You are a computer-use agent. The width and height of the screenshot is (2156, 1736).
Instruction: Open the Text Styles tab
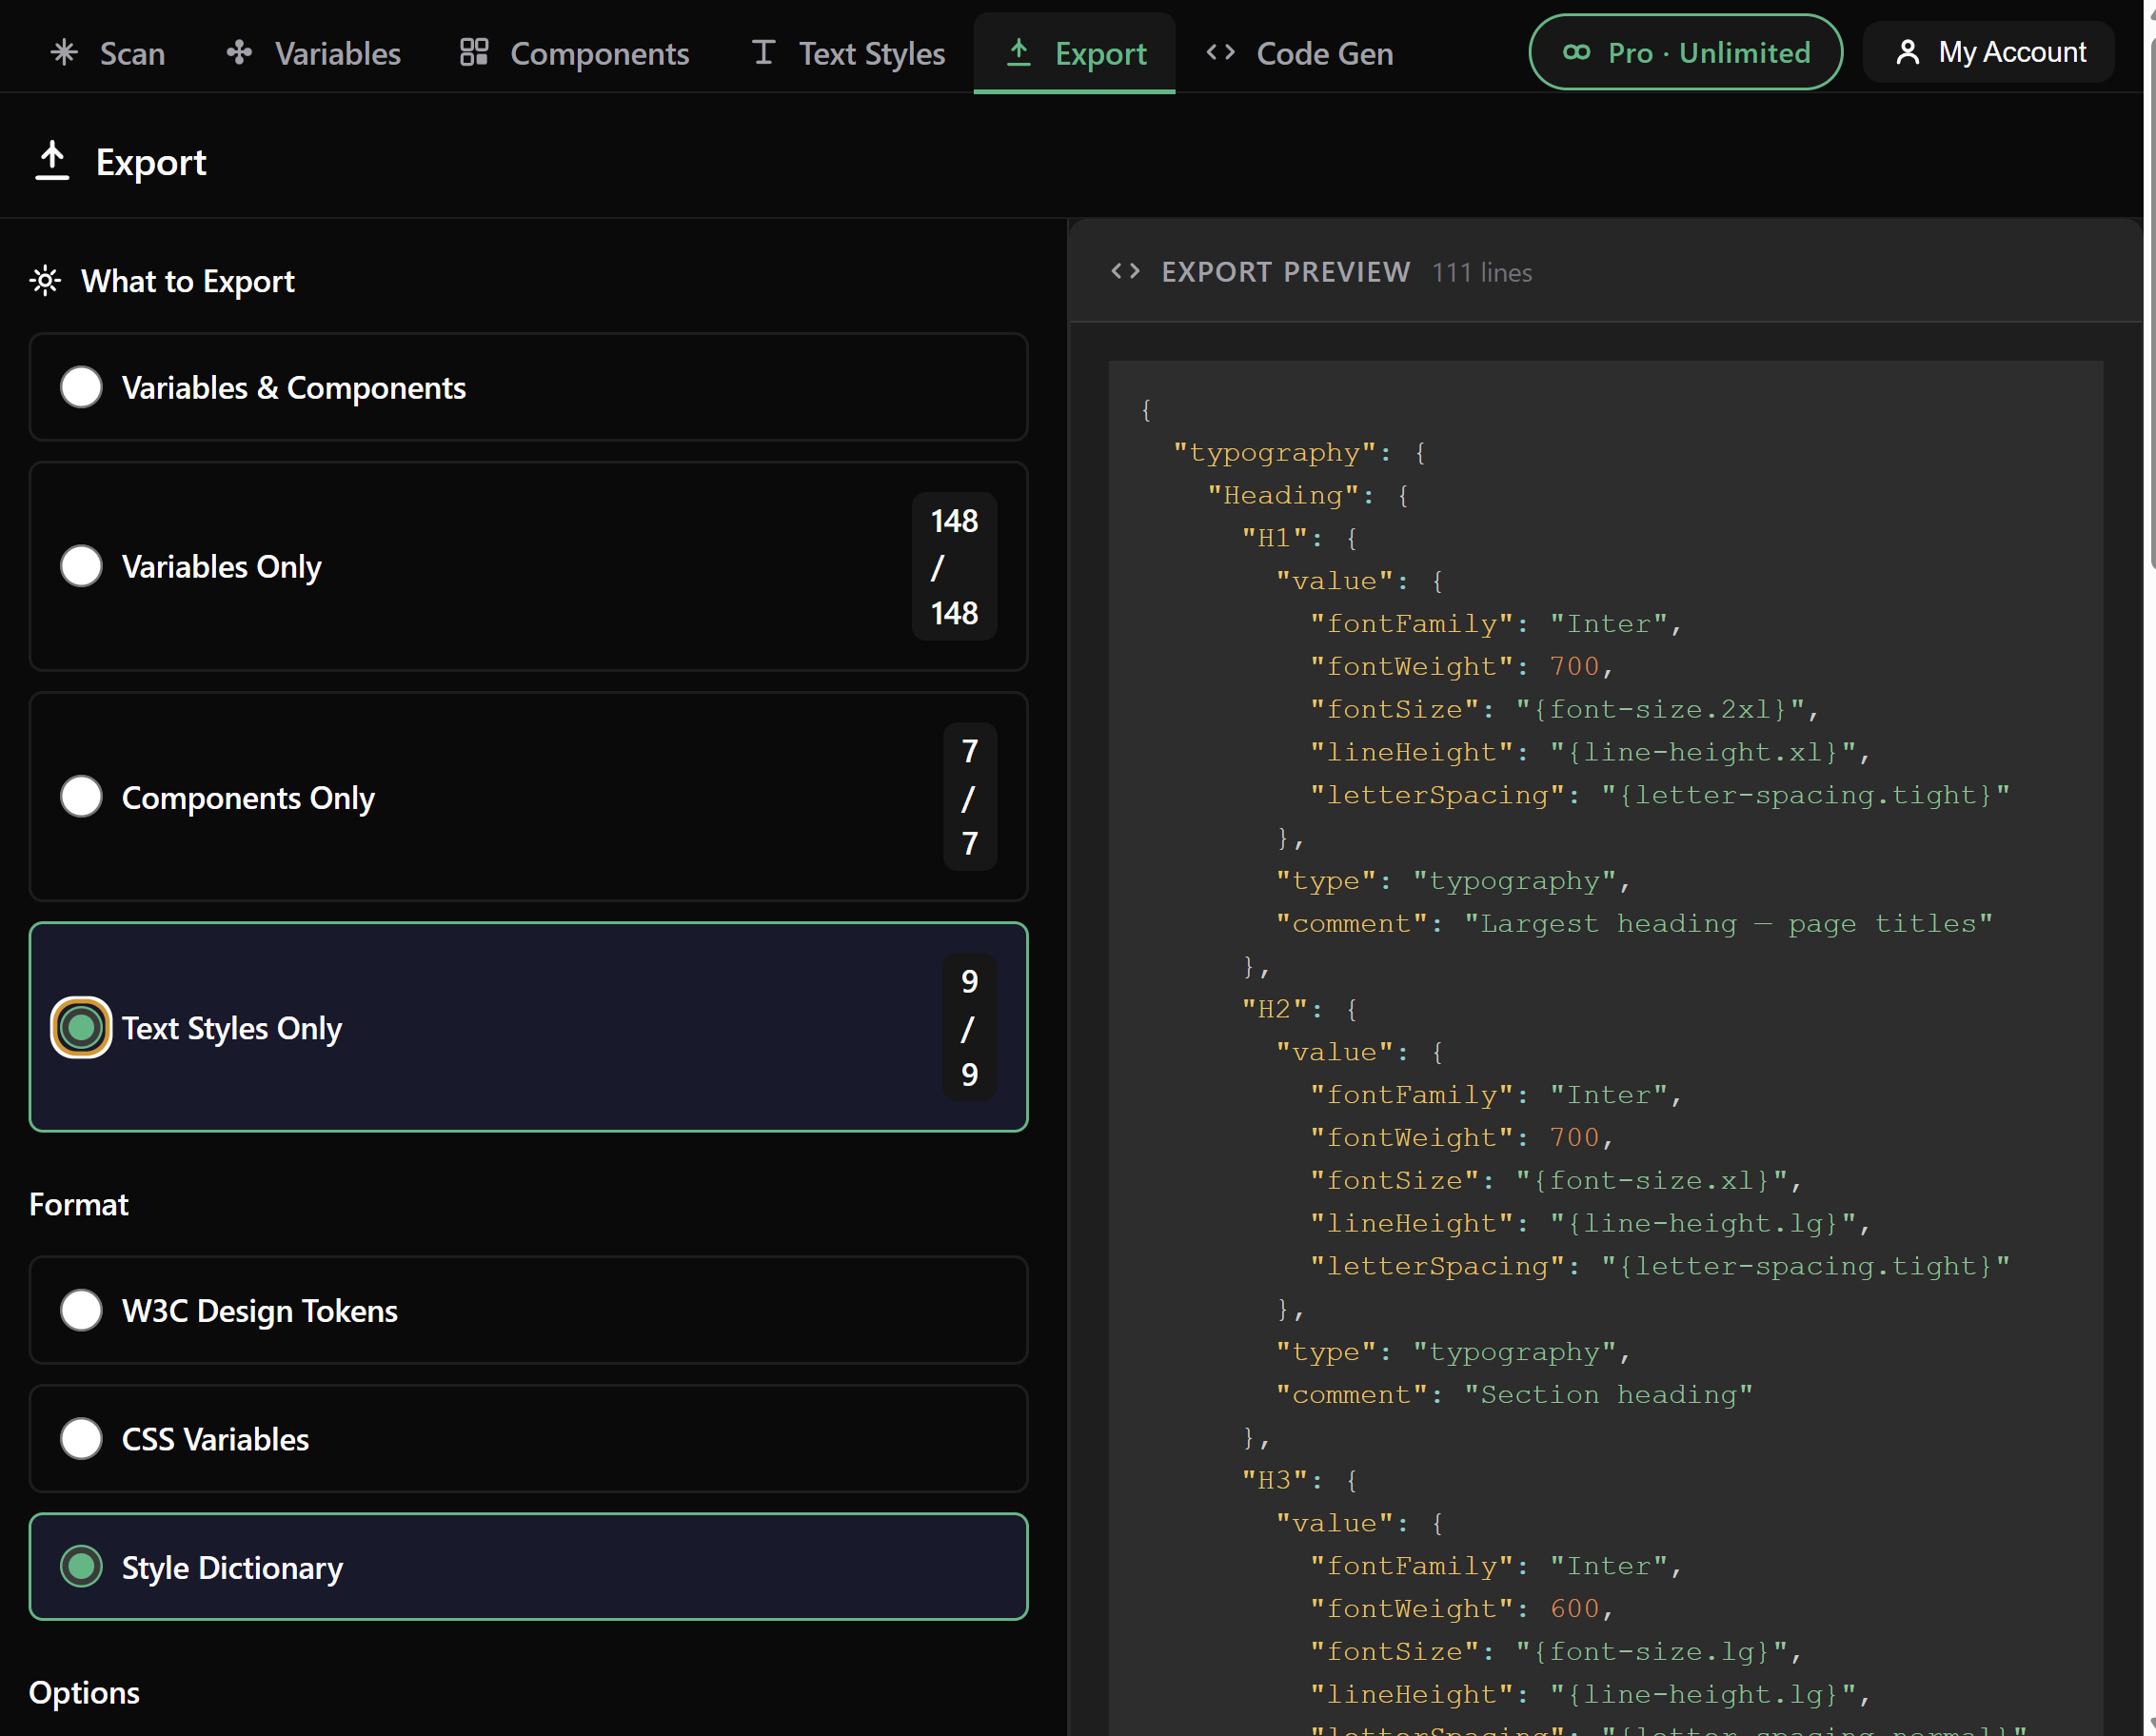pyautogui.click(x=849, y=53)
